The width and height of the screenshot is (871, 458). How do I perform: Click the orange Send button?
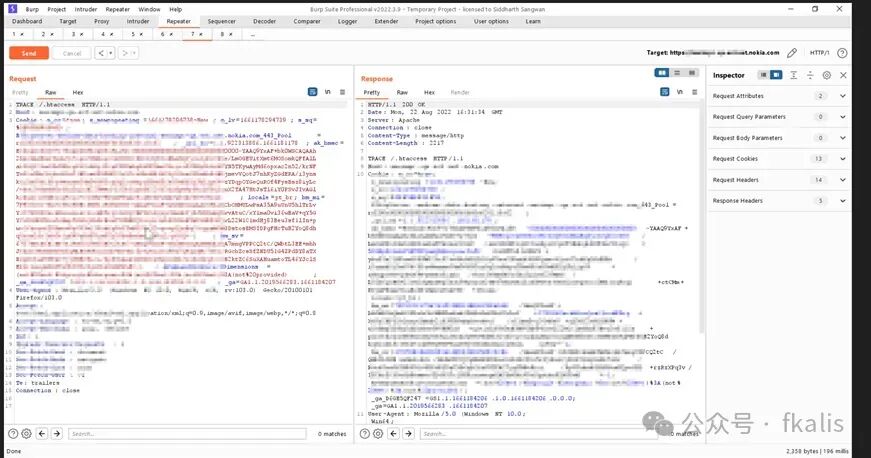(x=29, y=53)
